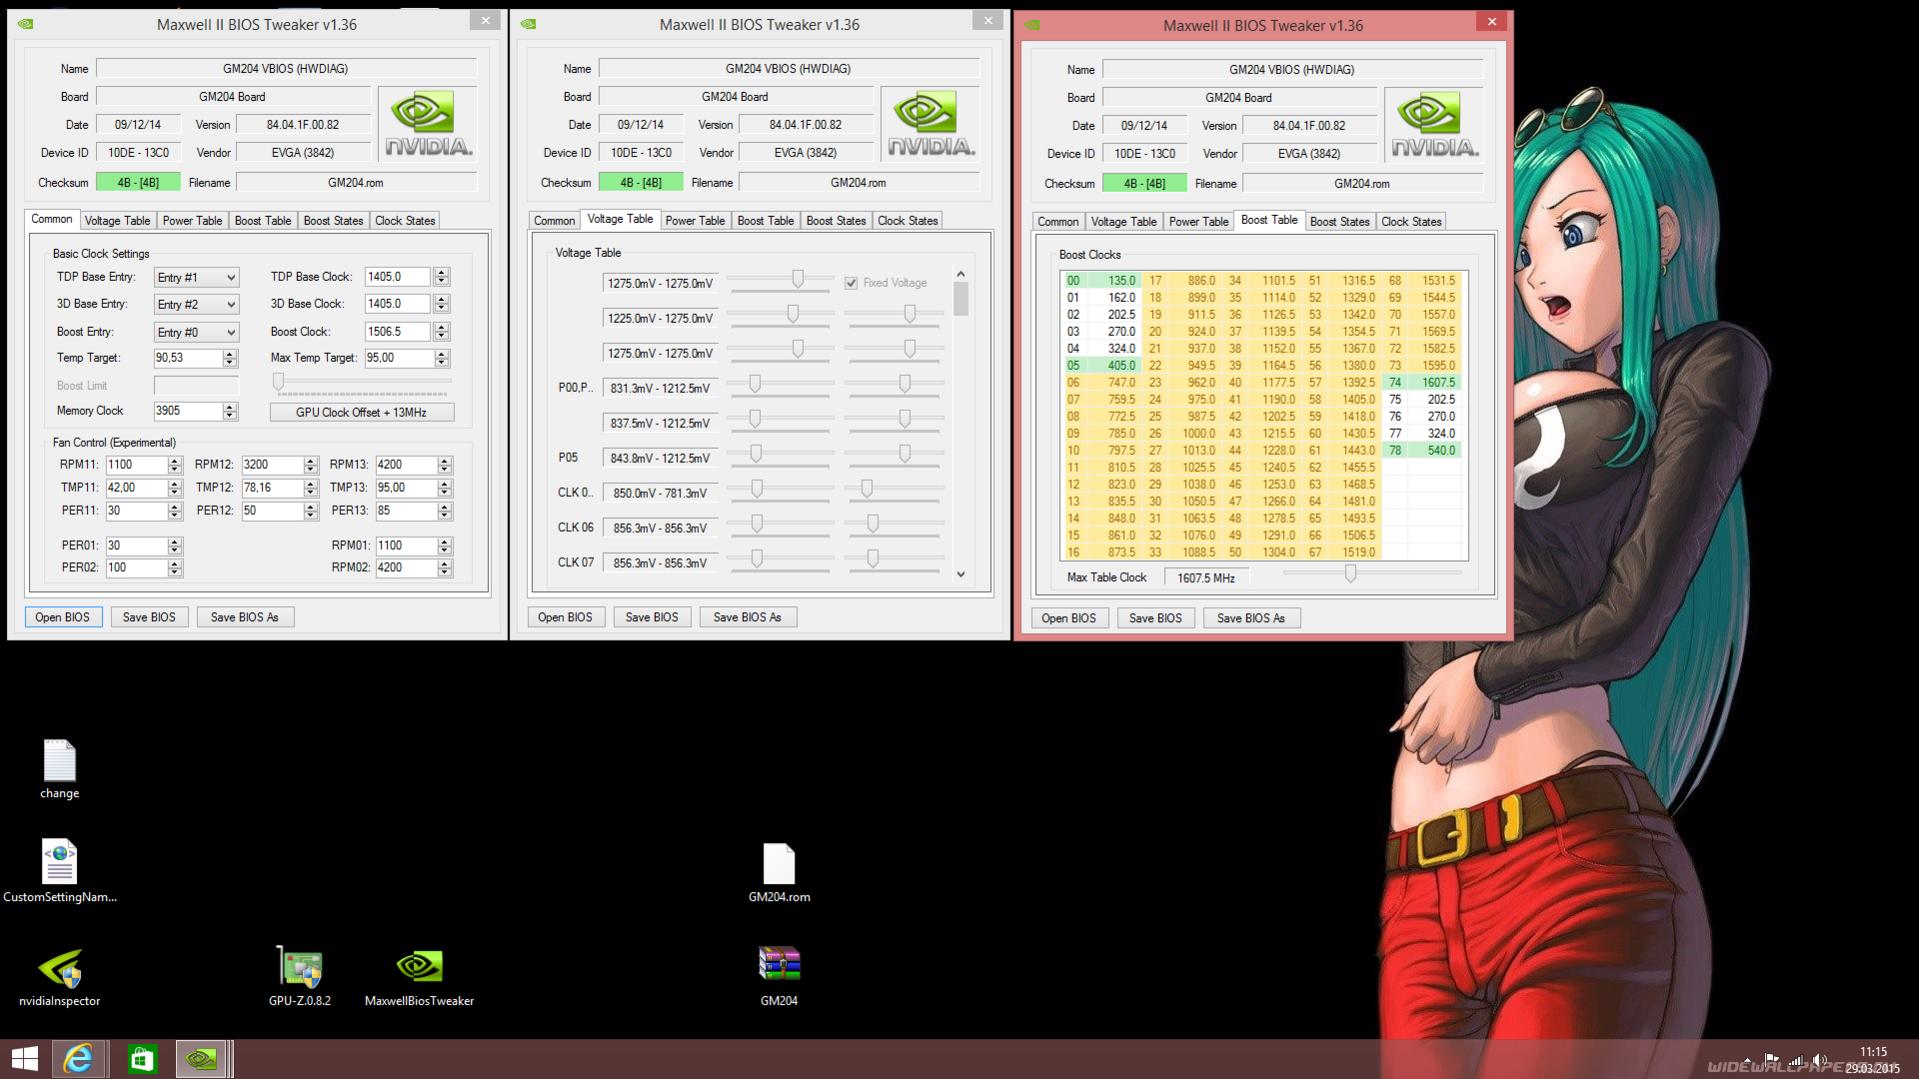Click the RPM02 input field
The height and width of the screenshot is (1079, 1919).
click(x=406, y=568)
